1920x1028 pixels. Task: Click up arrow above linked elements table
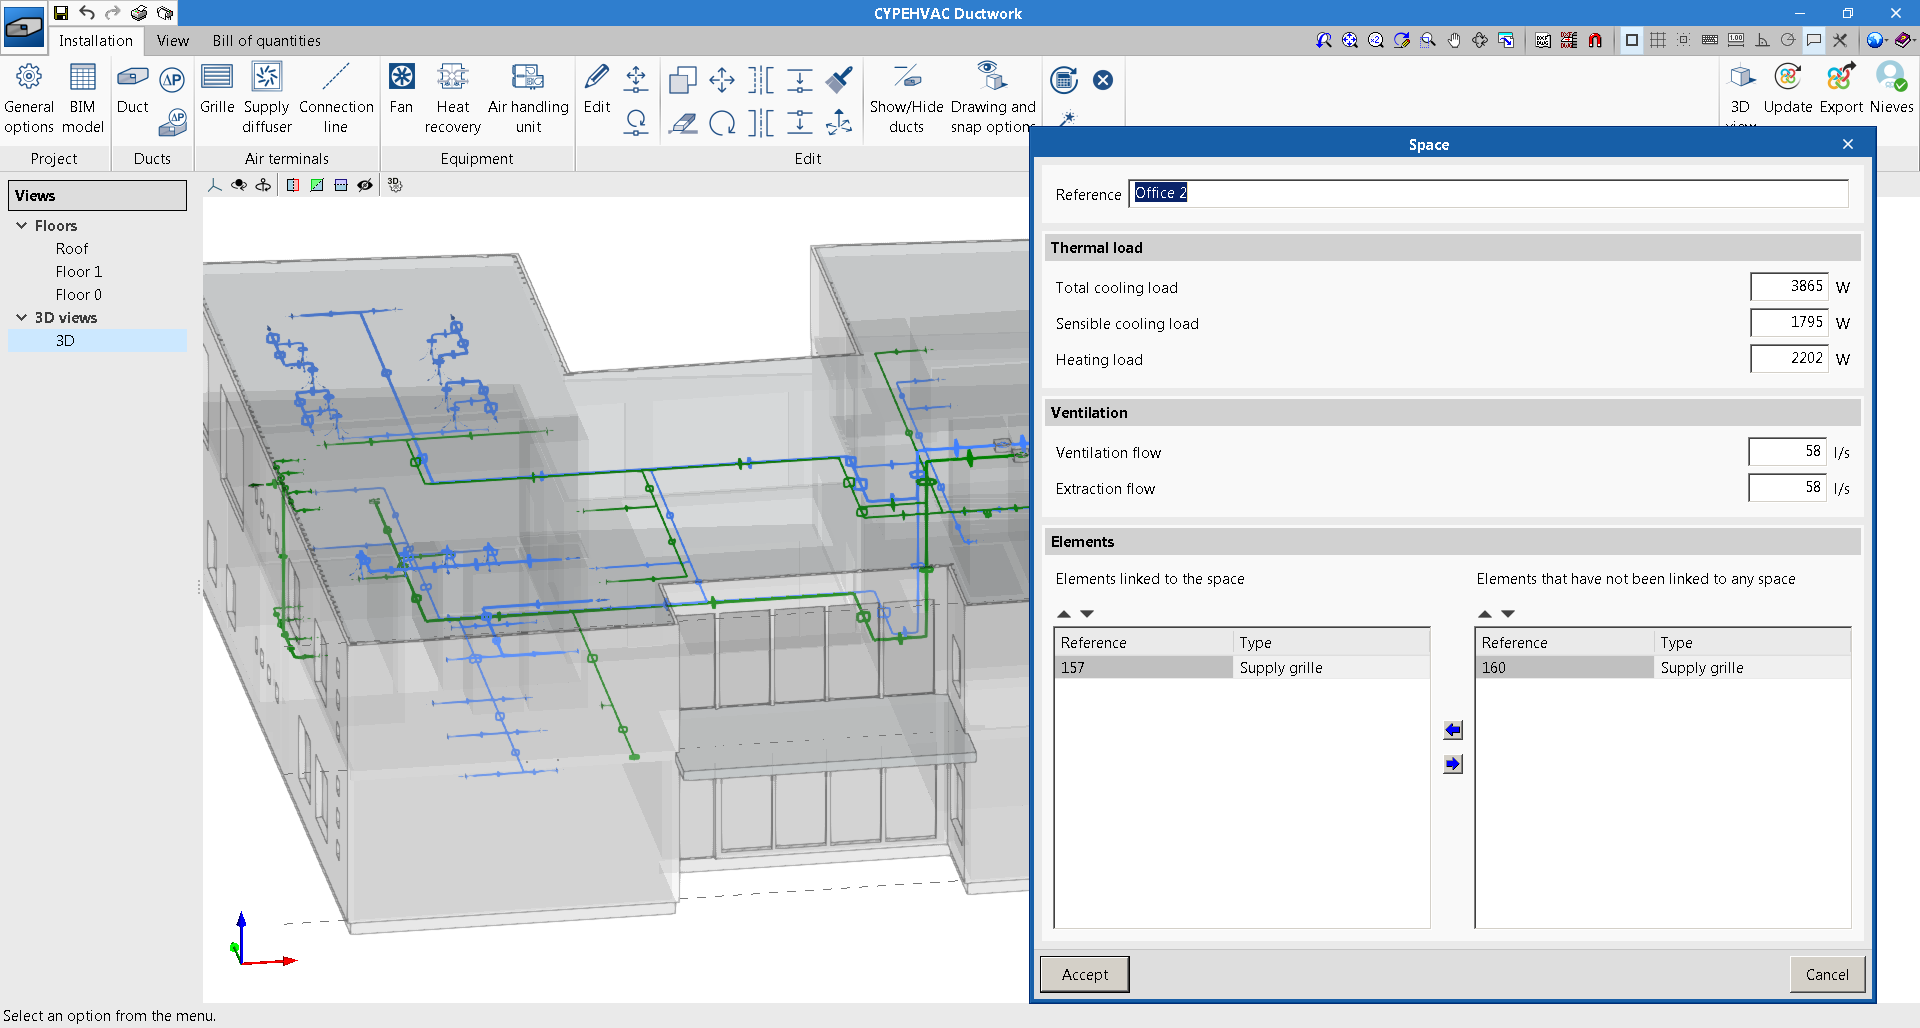tap(1064, 614)
